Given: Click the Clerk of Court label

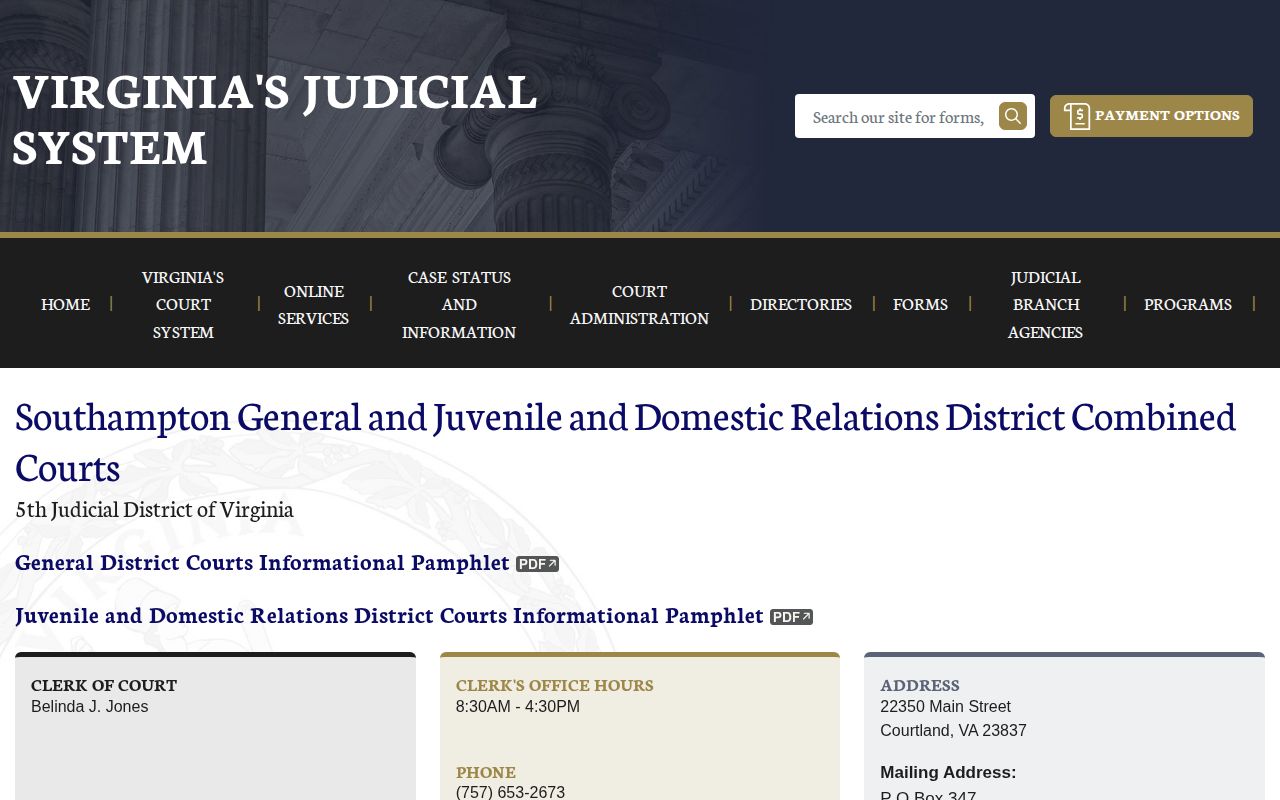Looking at the screenshot, I should (x=104, y=685).
